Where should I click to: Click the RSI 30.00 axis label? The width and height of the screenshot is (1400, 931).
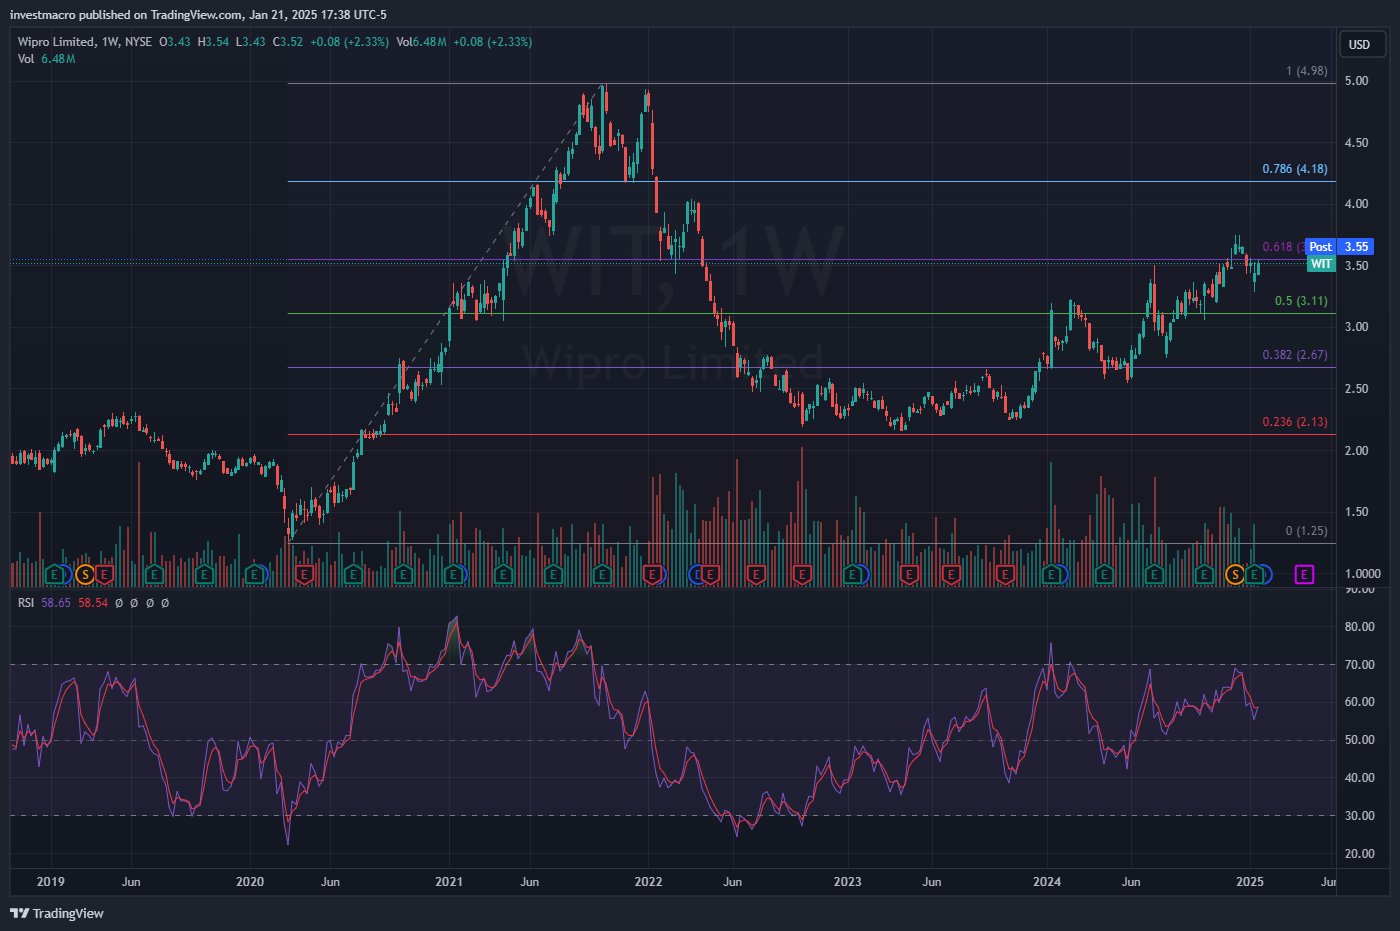1360,816
